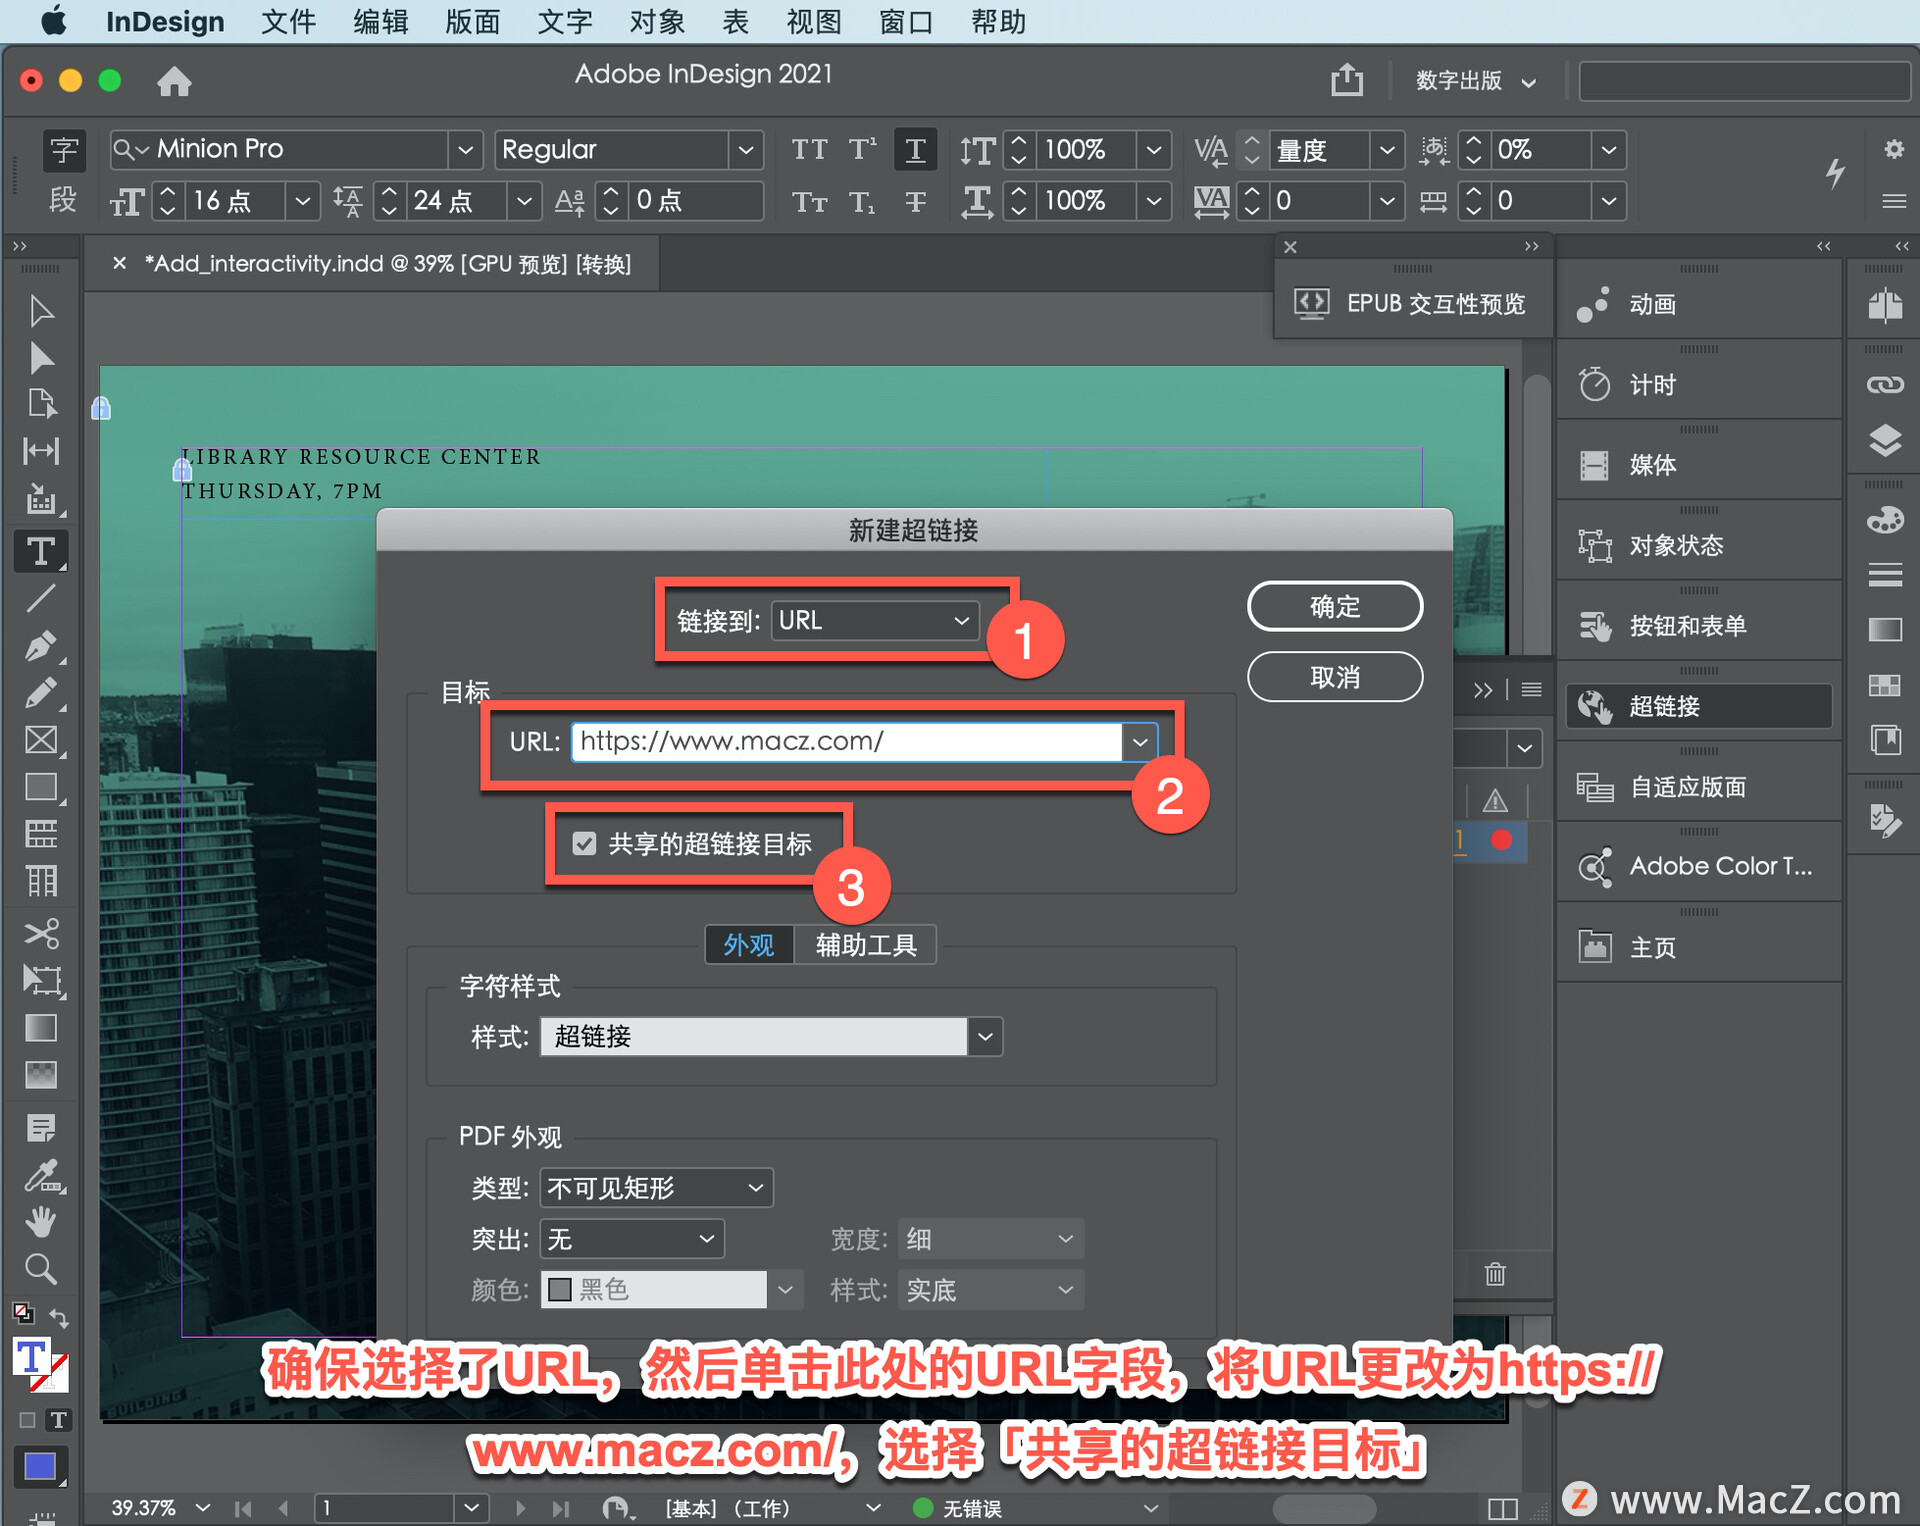1920x1526 pixels.
Task: Open the Hyperlinks panel
Action: pos(1698,706)
